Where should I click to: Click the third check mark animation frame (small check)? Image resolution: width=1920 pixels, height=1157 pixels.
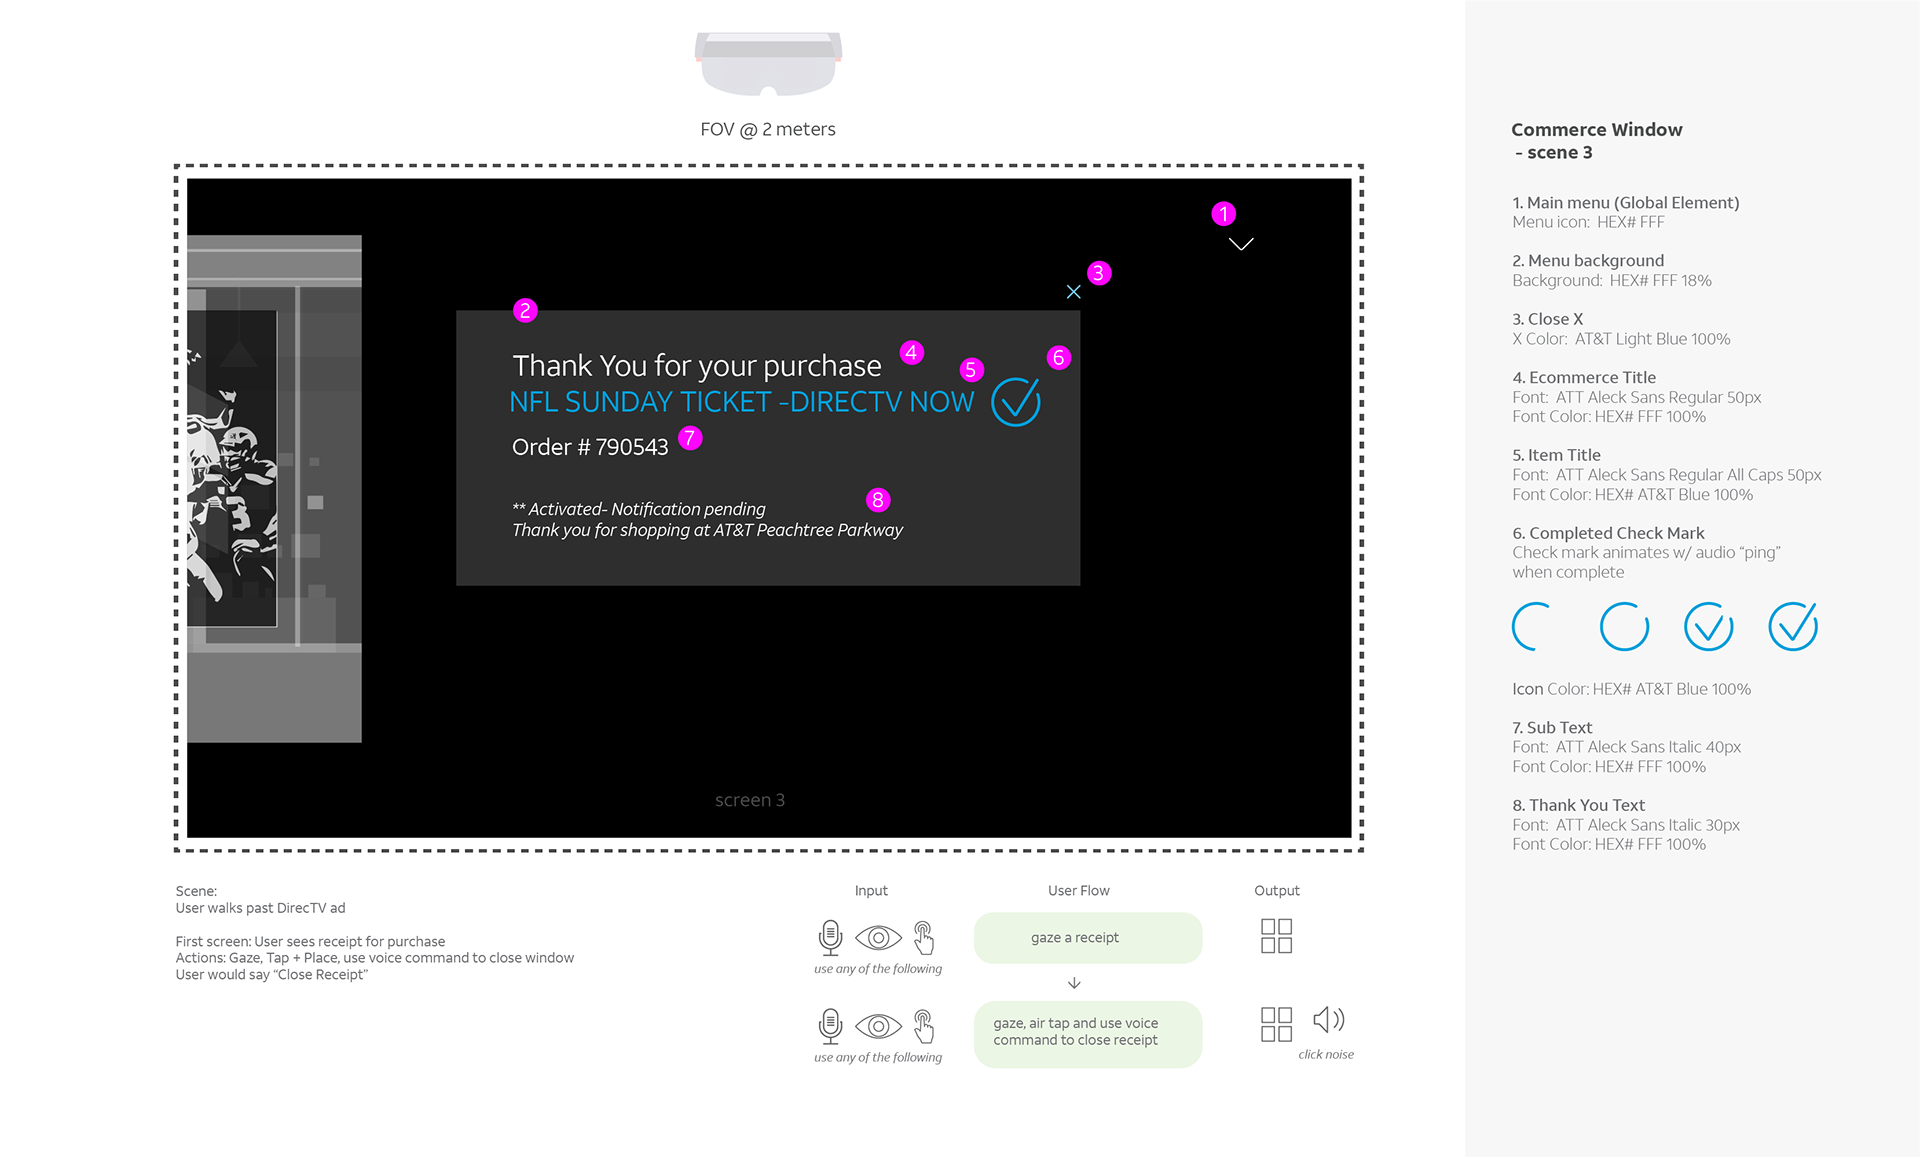pos(1708,627)
